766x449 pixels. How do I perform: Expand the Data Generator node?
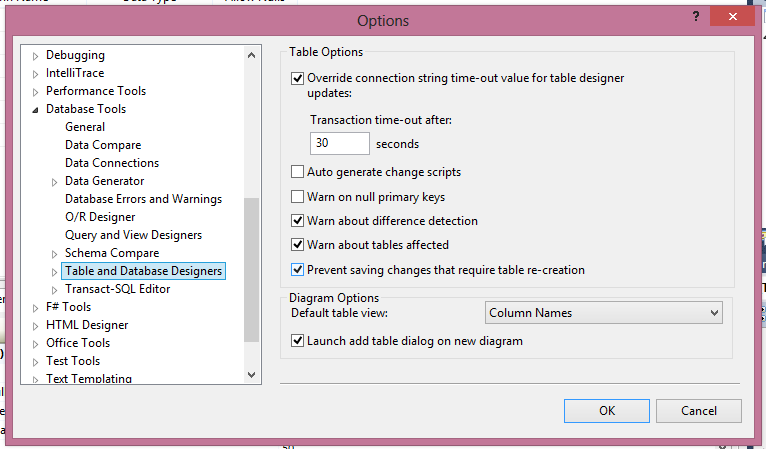click(55, 181)
